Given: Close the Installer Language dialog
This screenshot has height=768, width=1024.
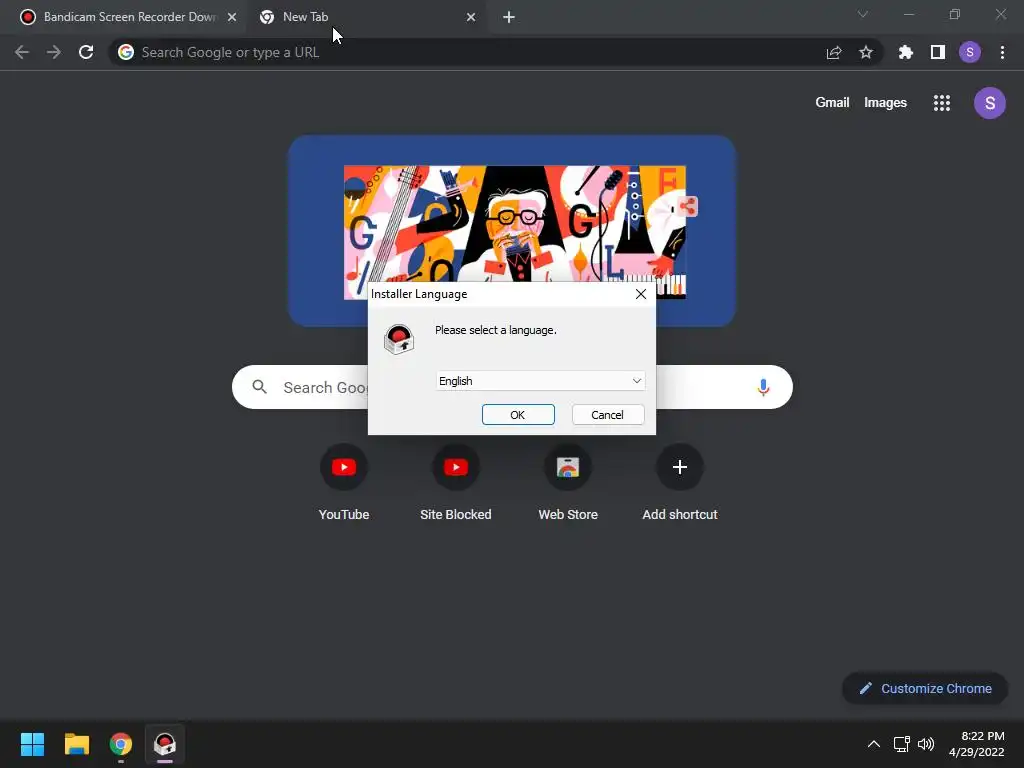Looking at the screenshot, I should pyautogui.click(x=641, y=294).
